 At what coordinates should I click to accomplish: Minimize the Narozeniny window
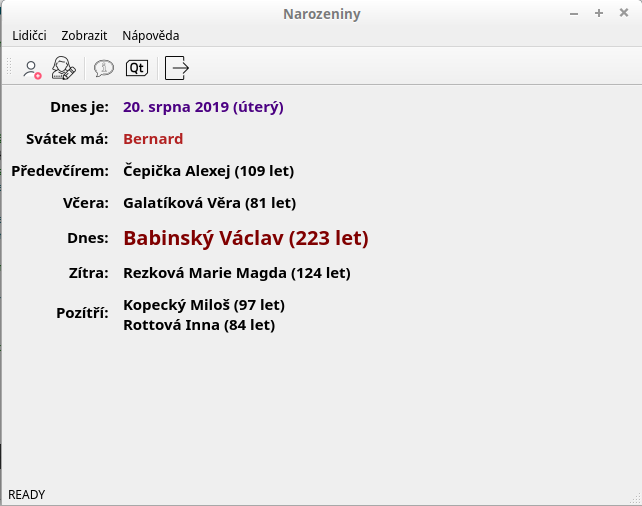click(574, 14)
